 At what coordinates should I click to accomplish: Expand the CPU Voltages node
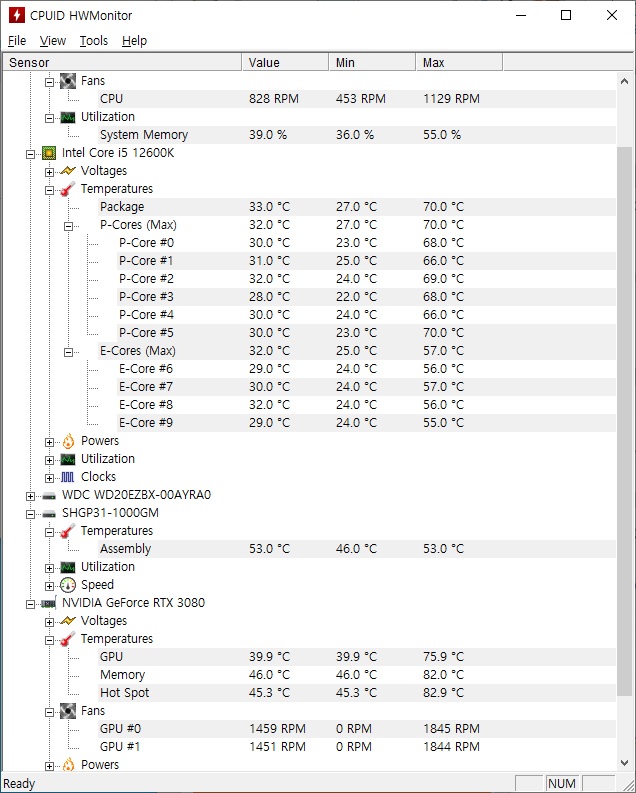pos(50,172)
